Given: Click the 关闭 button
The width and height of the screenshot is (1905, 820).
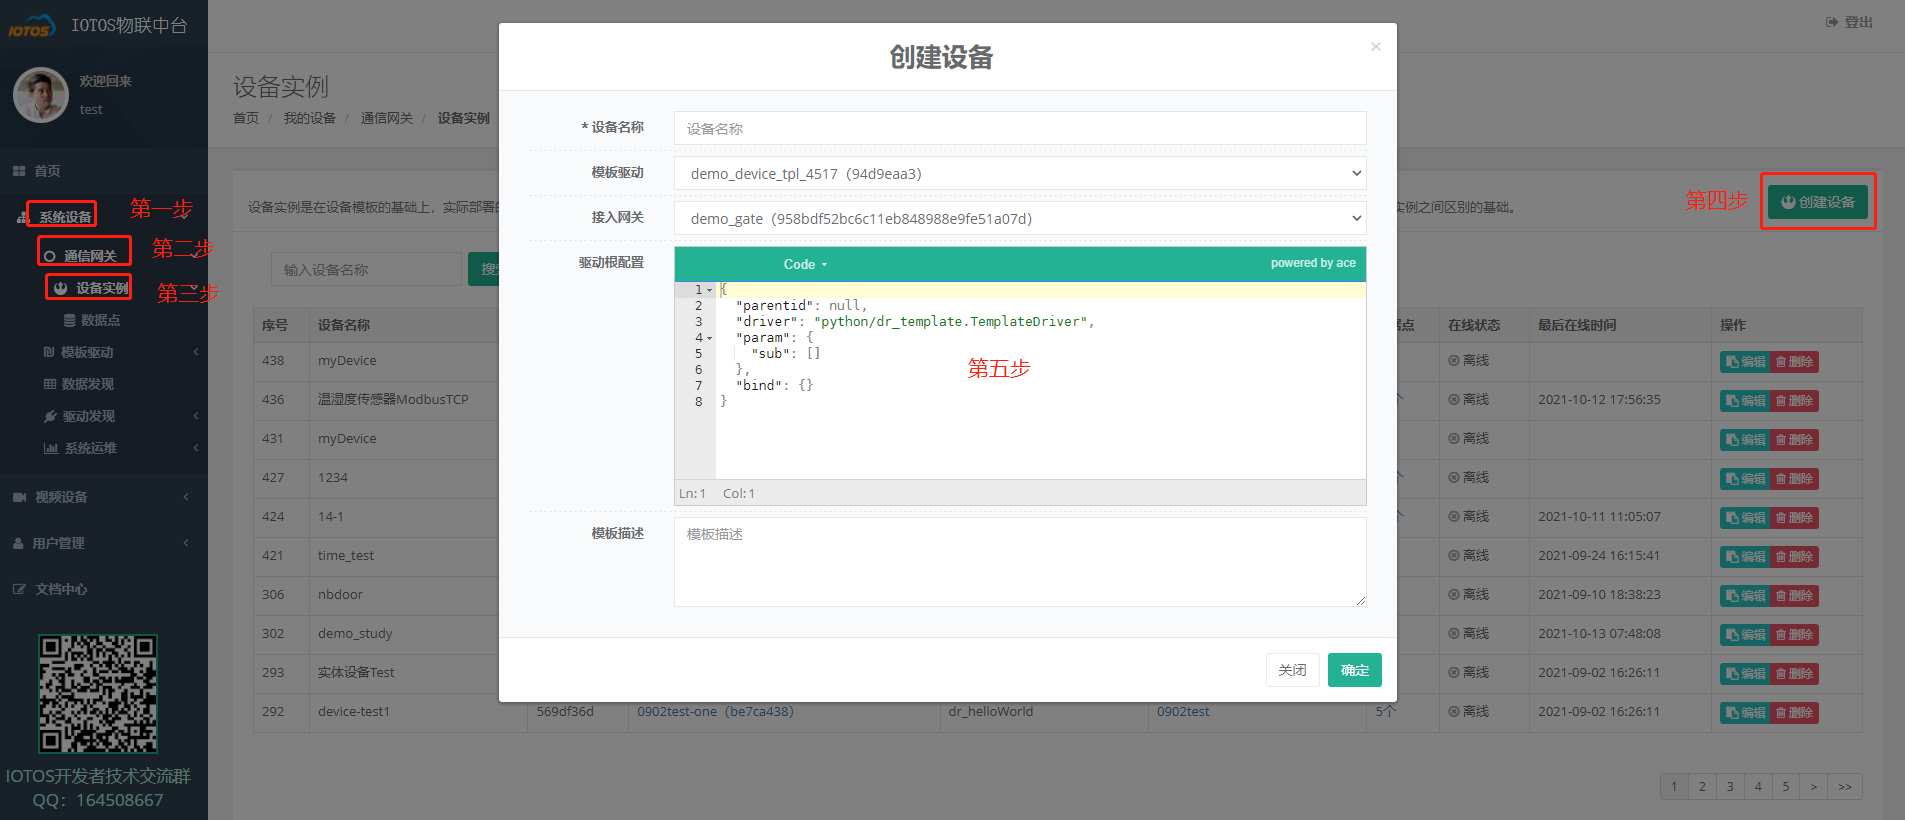Looking at the screenshot, I should [x=1292, y=670].
